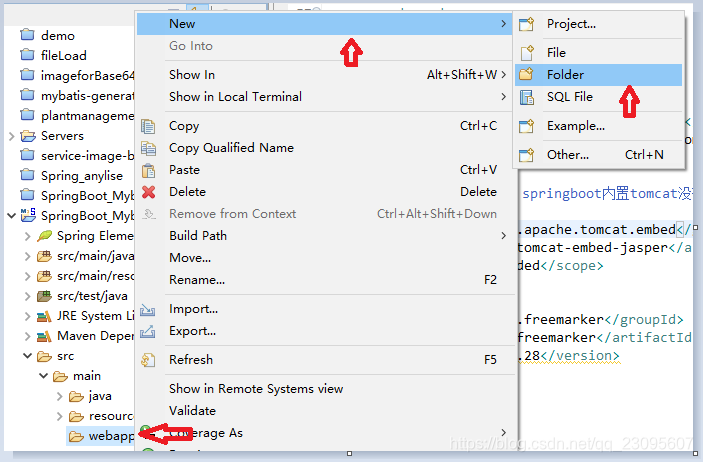Click the Spring_anylise project icon
703x462 pixels.
[x=27, y=175]
